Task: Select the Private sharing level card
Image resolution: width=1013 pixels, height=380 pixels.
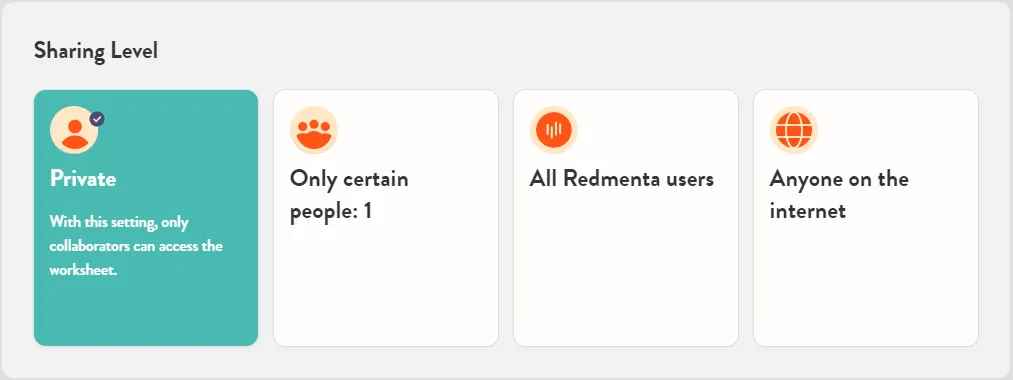Action: point(146,218)
